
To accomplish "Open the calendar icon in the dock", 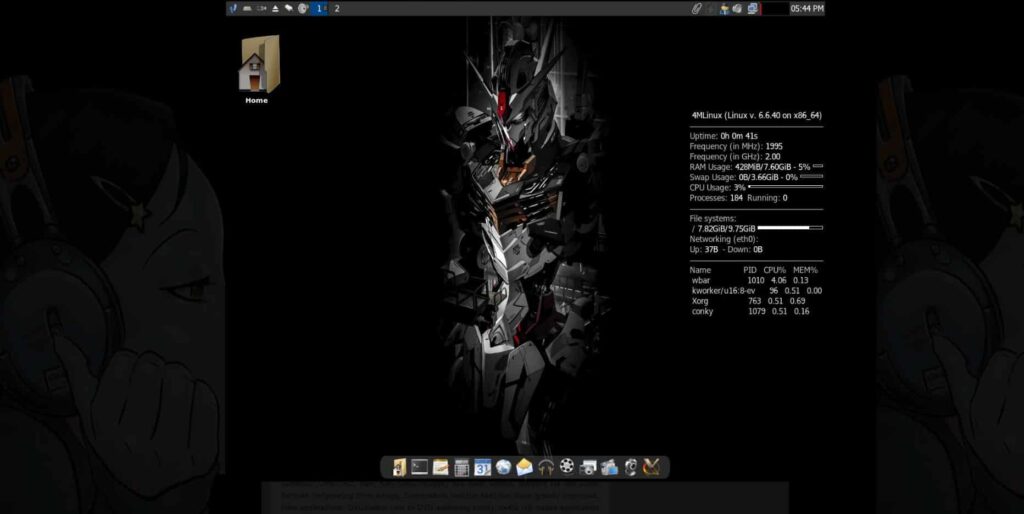I will (483, 467).
